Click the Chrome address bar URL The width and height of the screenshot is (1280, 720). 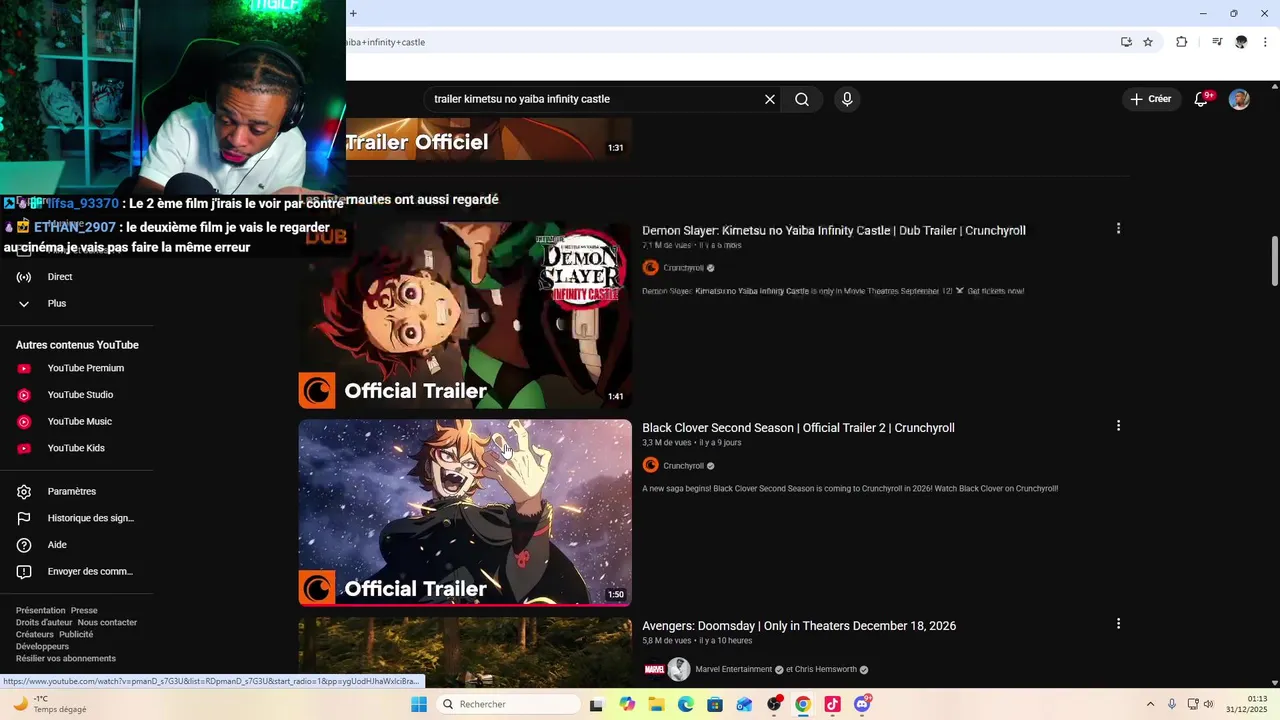[x=385, y=42]
